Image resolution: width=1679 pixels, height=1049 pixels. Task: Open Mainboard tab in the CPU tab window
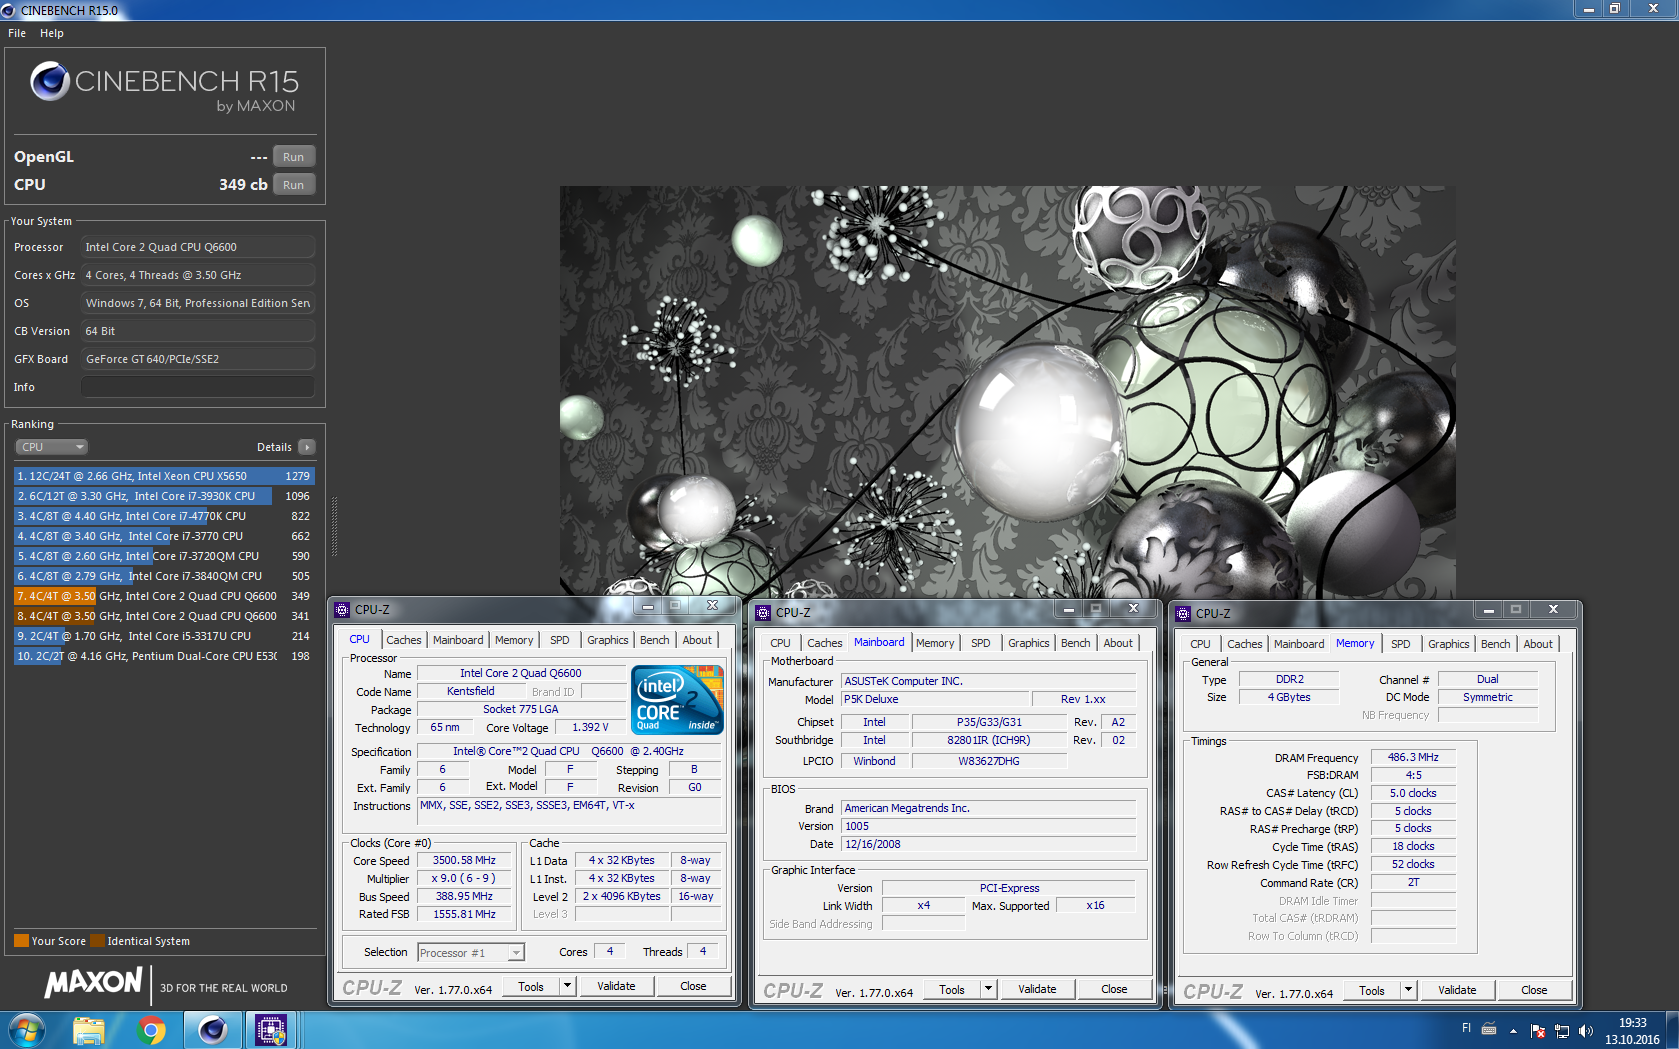458,640
